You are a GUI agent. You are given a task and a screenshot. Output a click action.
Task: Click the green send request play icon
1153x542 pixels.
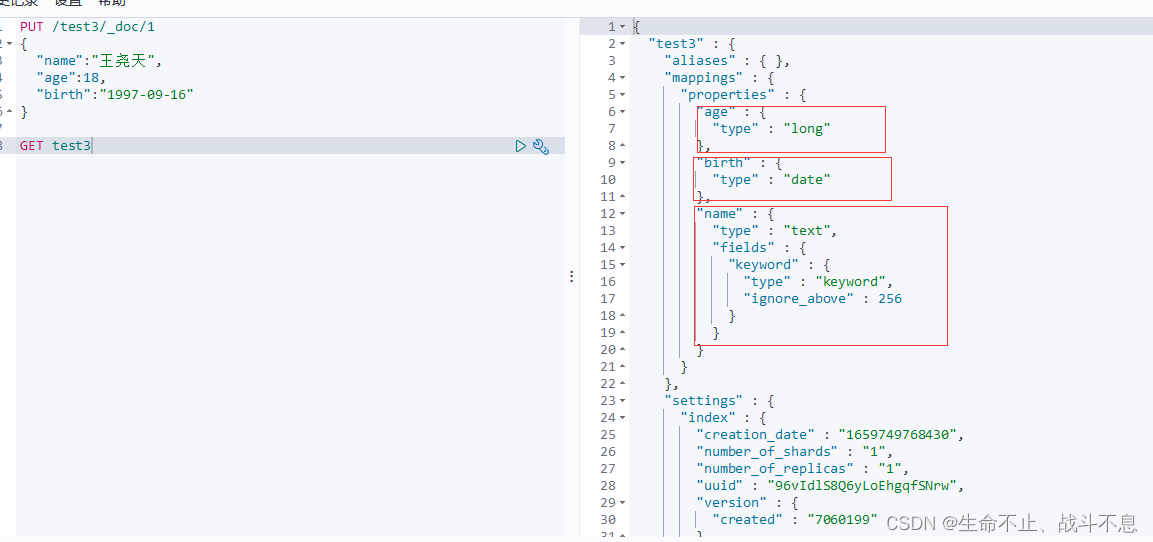pyautogui.click(x=520, y=146)
